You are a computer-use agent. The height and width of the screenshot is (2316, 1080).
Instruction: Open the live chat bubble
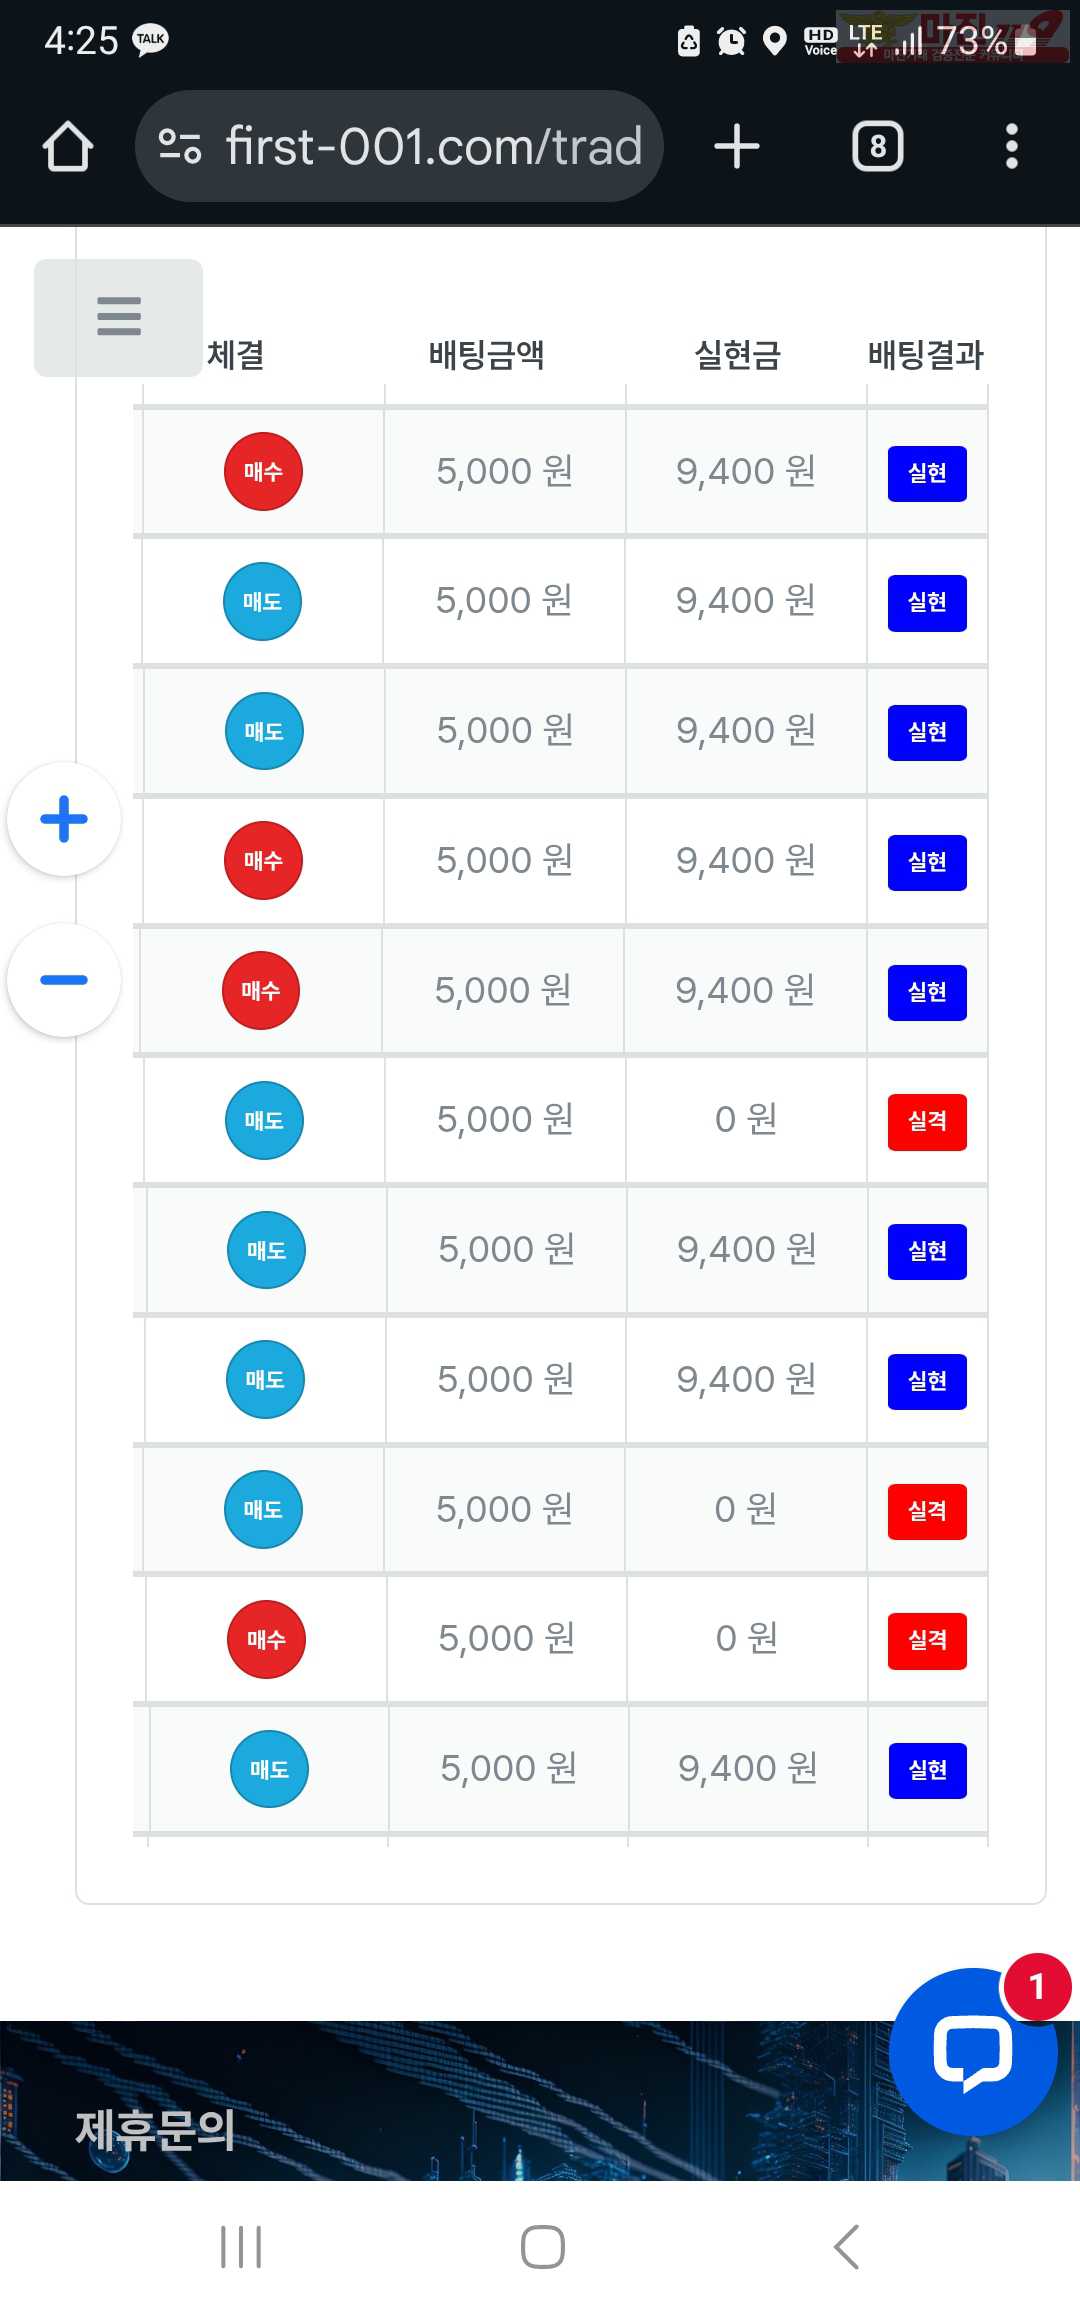(972, 2052)
